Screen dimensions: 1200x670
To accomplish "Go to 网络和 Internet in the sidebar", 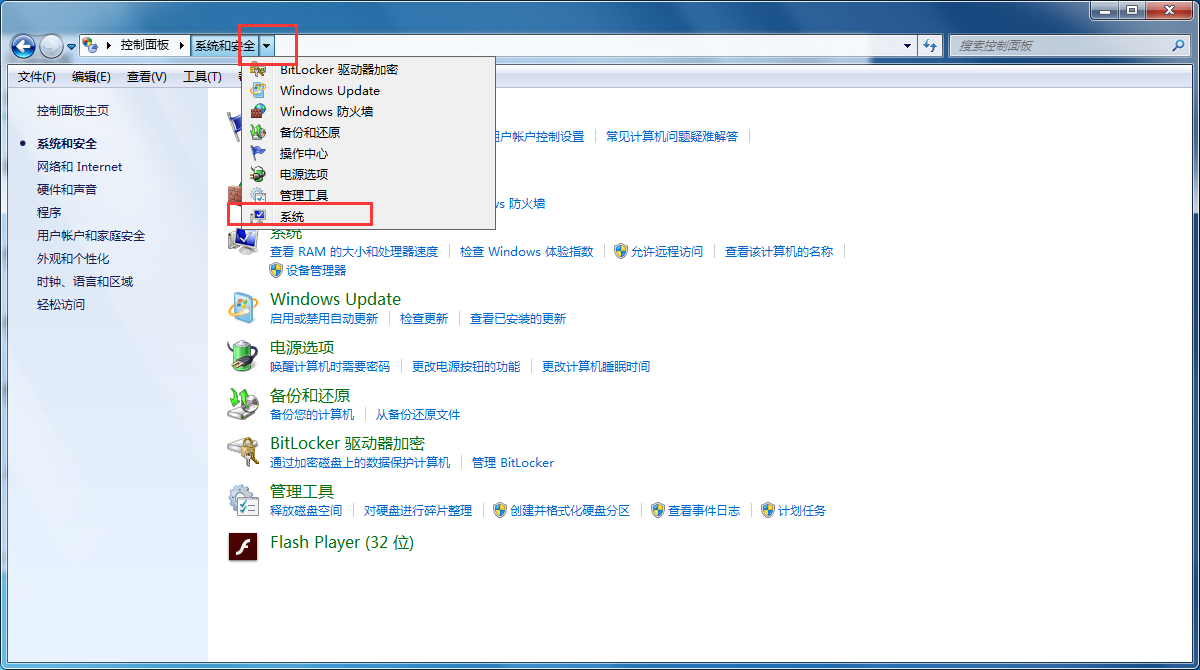I will 80,167.
